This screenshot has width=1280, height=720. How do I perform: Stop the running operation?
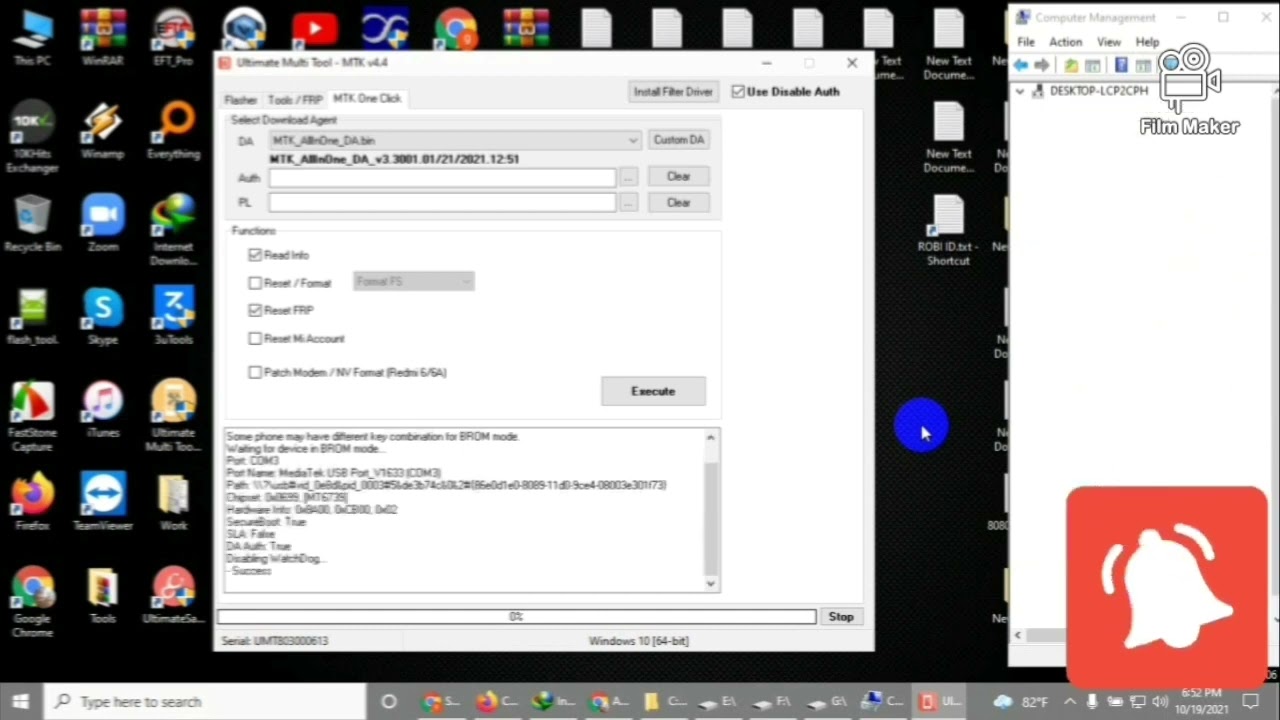click(841, 617)
